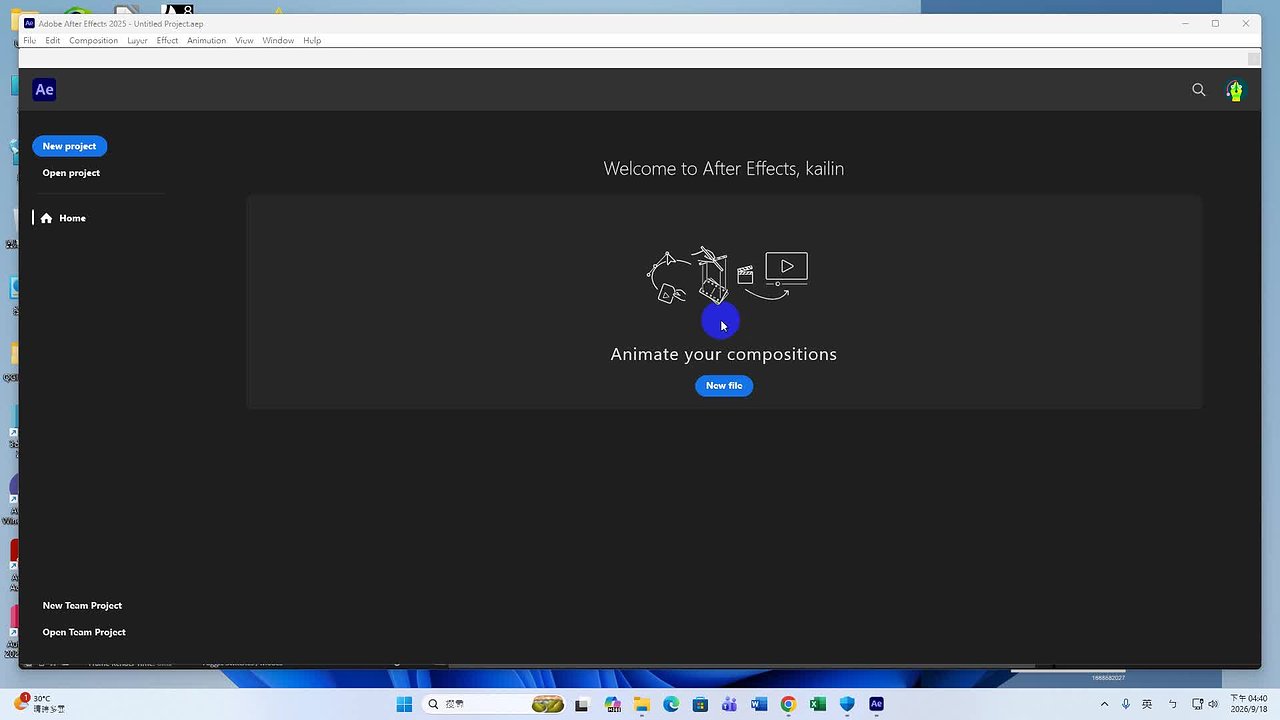The width and height of the screenshot is (1280, 720).
Task: Open Microsoft Store from the taskbar
Action: tap(700, 704)
